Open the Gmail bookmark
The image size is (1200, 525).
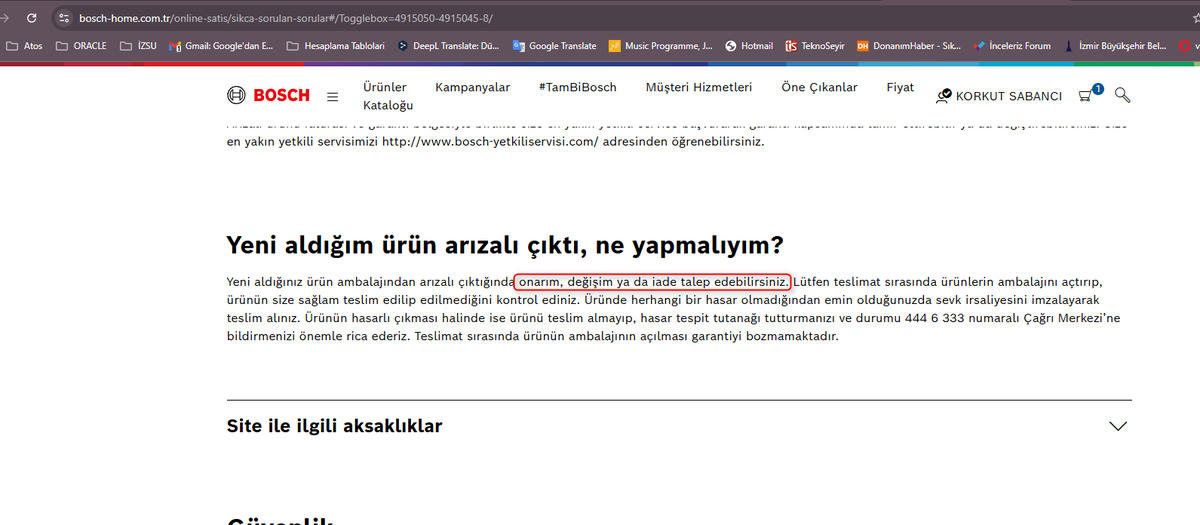pos(220,46)
